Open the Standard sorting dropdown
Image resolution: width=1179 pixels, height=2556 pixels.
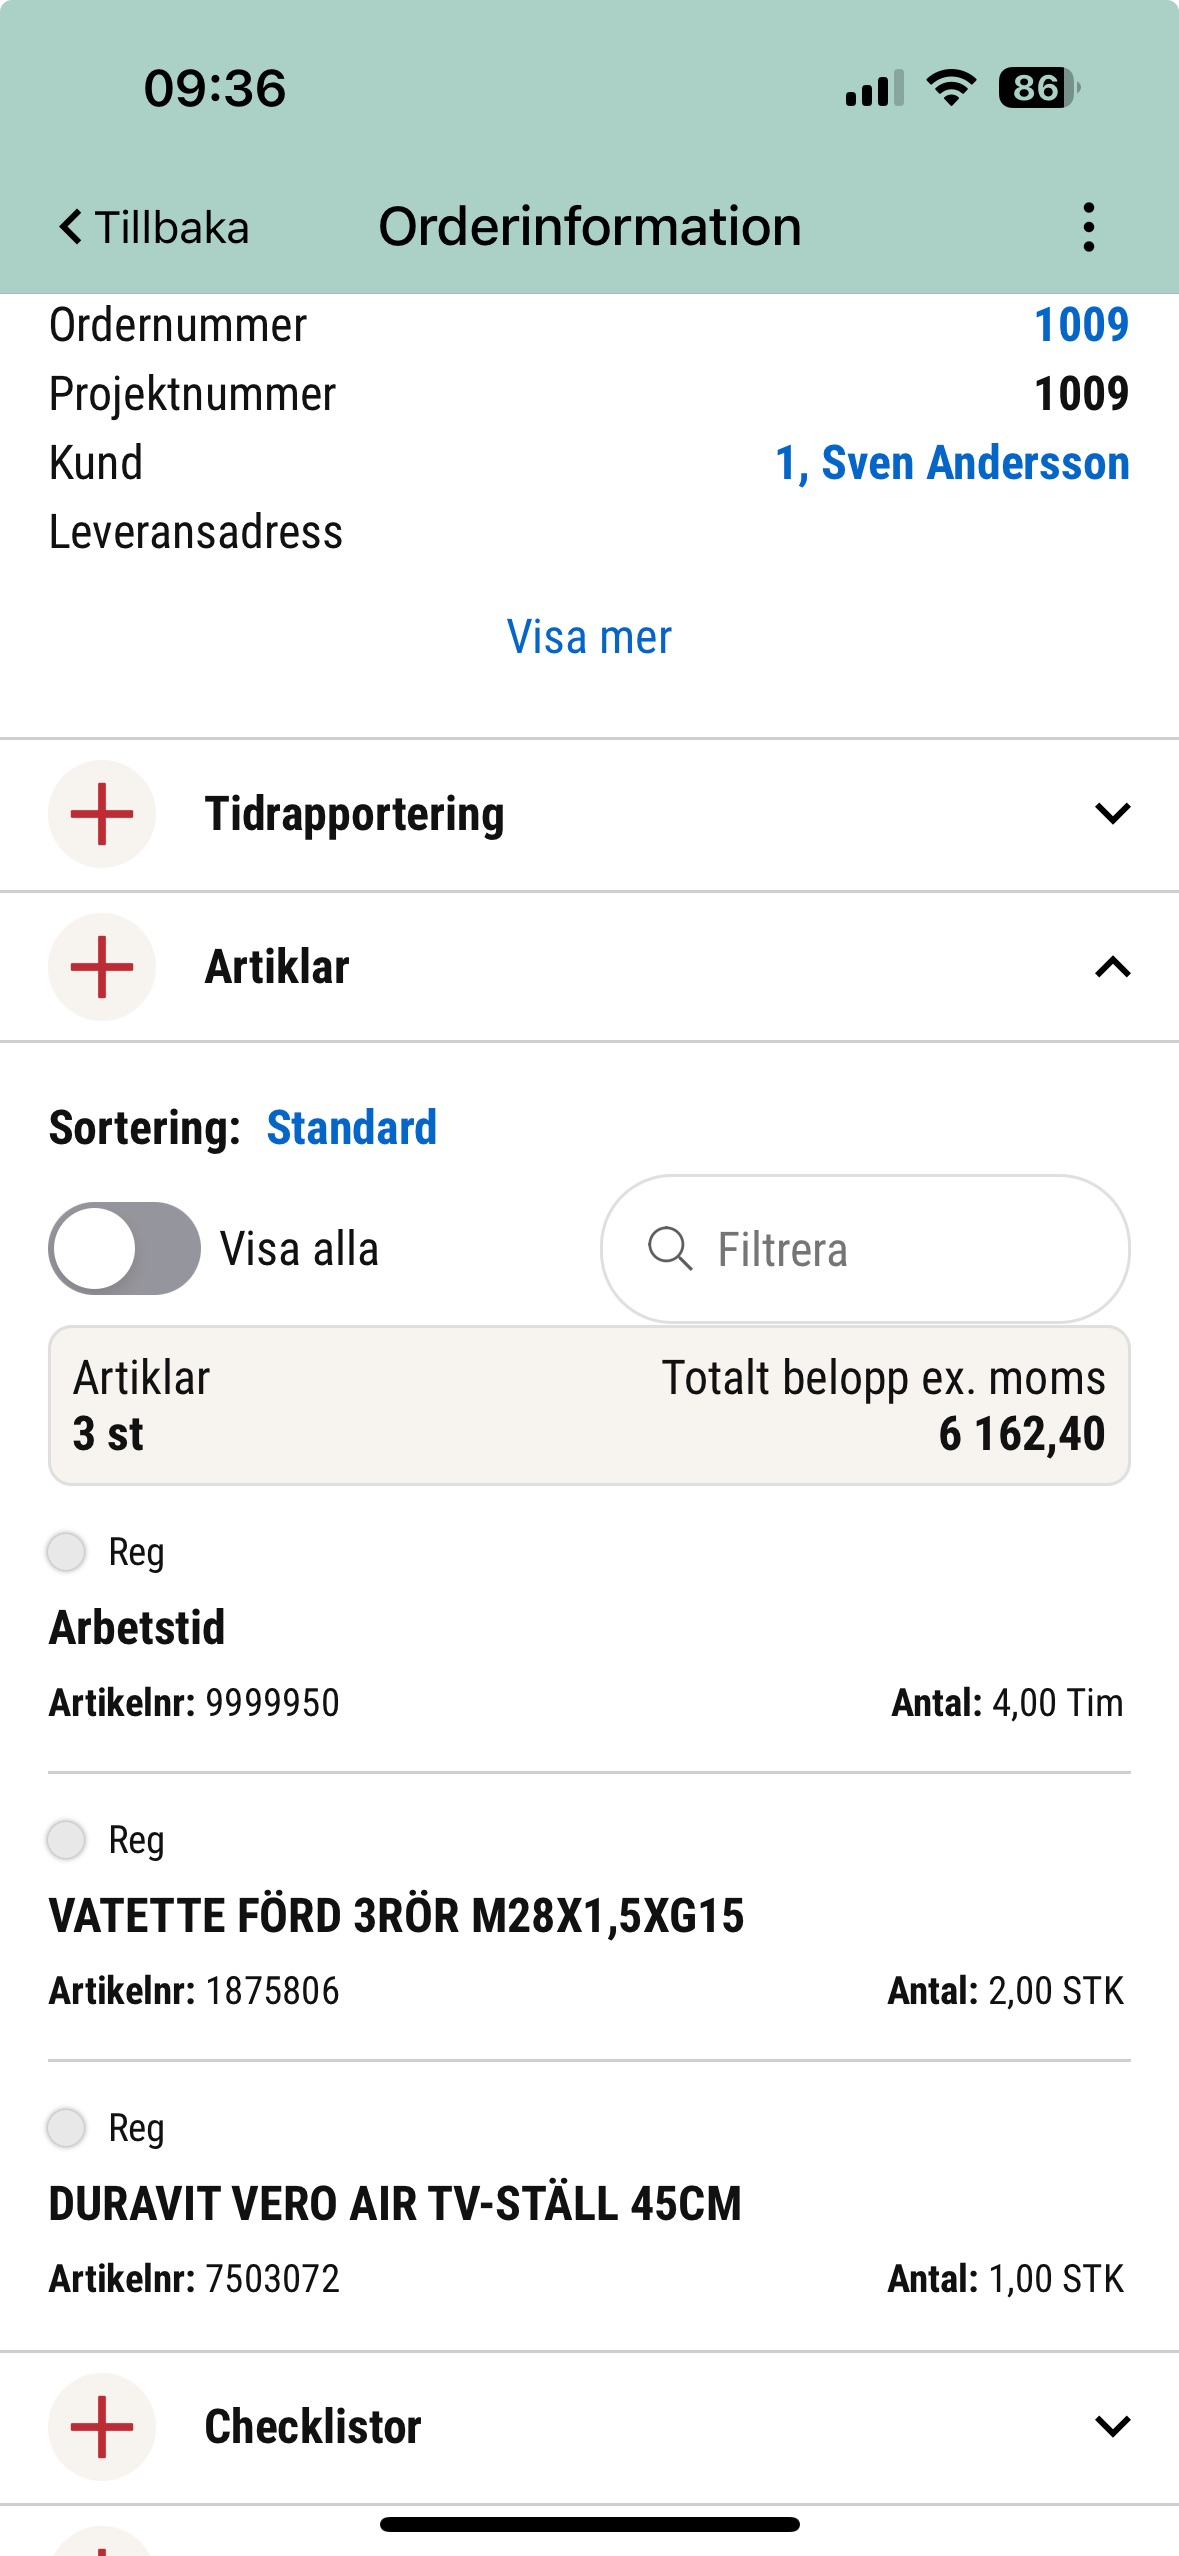[x=352, y=1128]
